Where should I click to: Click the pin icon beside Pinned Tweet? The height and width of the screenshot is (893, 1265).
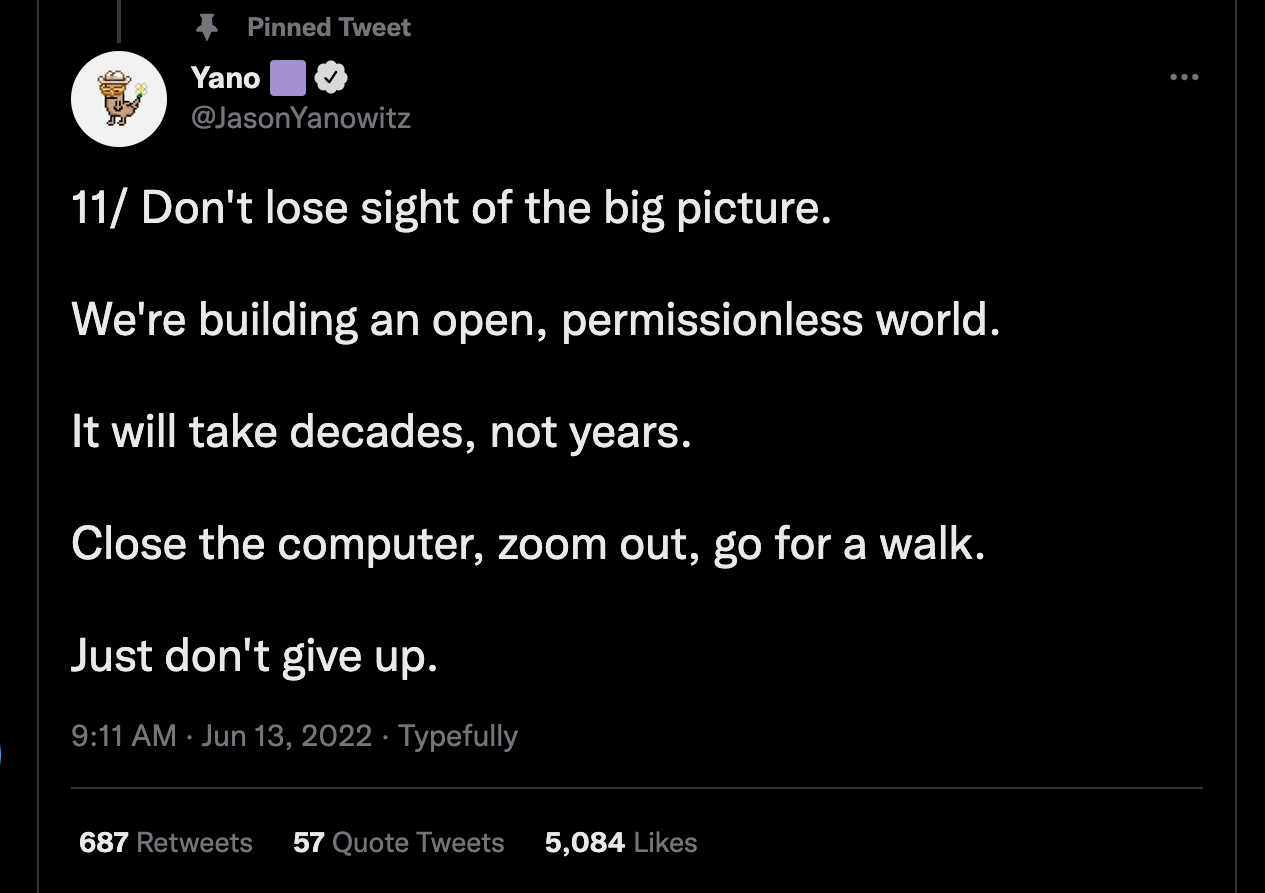coord(207,27)
